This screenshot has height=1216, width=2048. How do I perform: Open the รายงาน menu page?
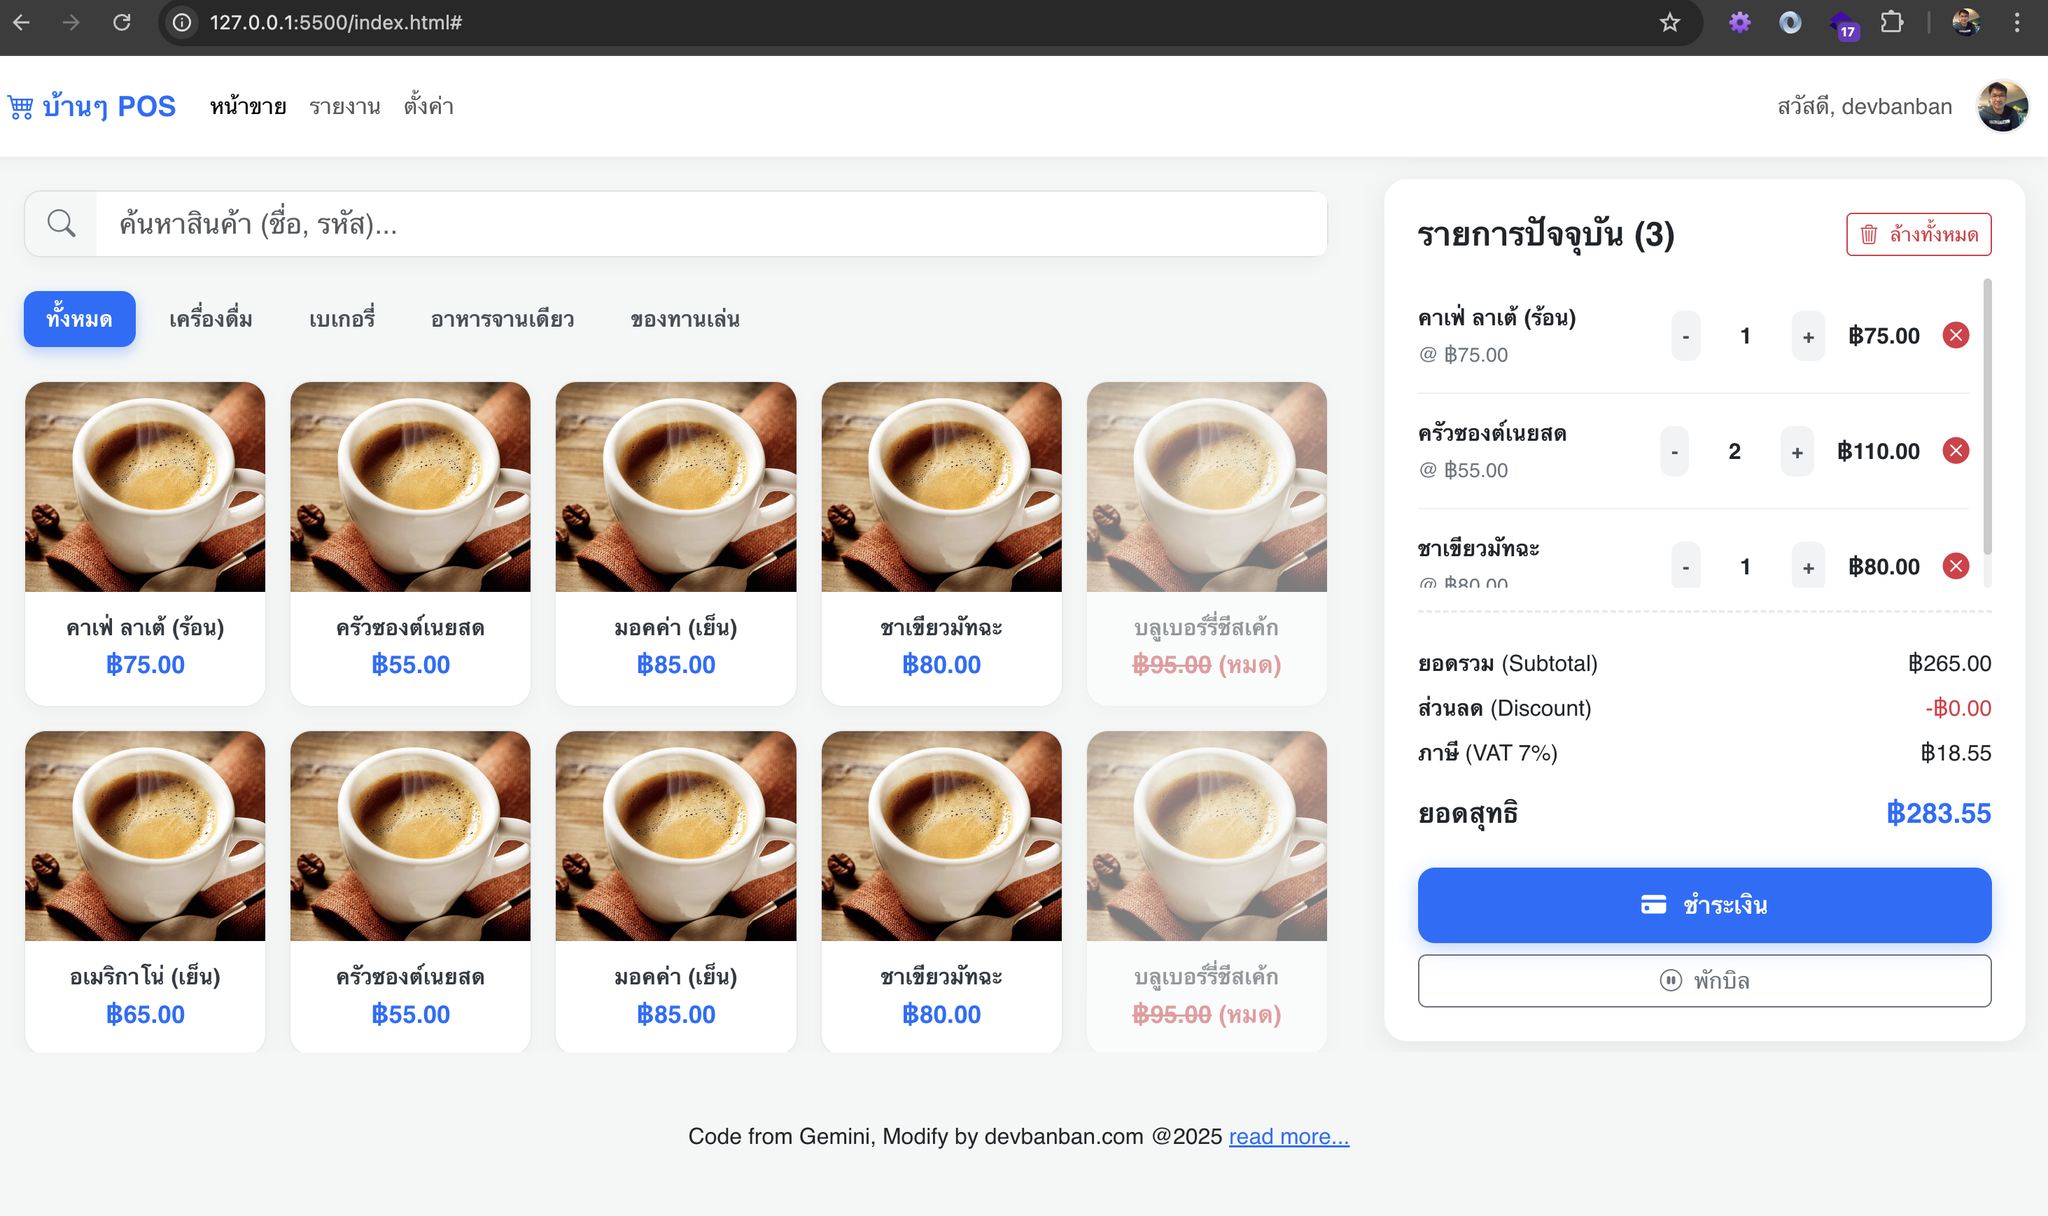[344, 107]
